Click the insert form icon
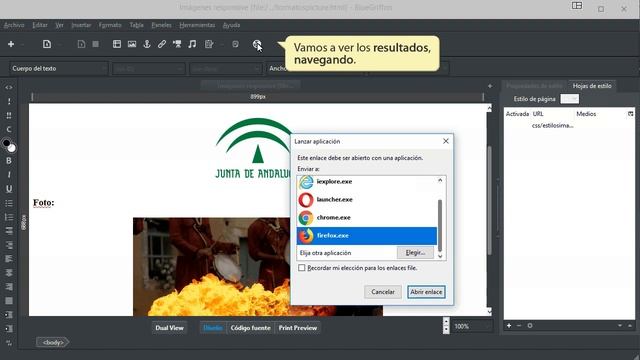Screen dimensions: 640x360 click(x=209, y=44)
